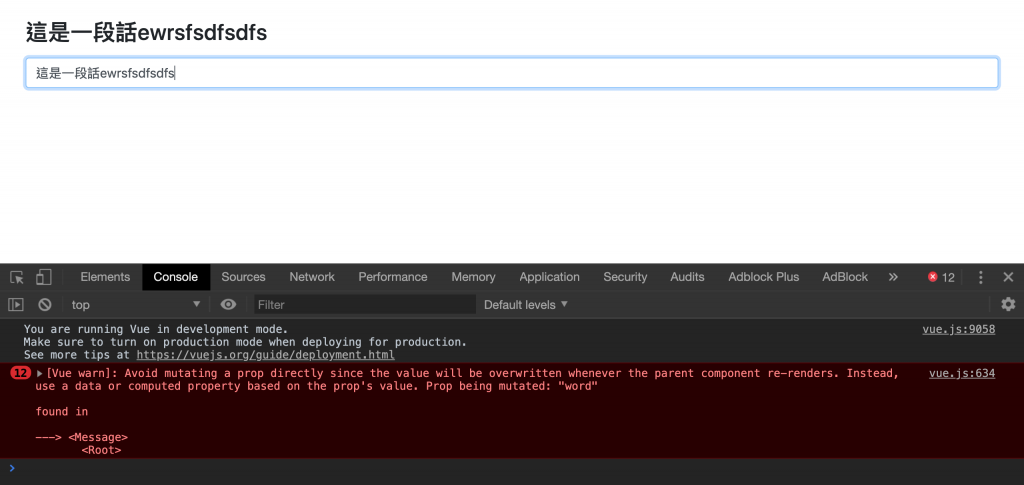The image size is (1024, 485).
Task: Click the "found in" warning text
Action: coord(62,411)
